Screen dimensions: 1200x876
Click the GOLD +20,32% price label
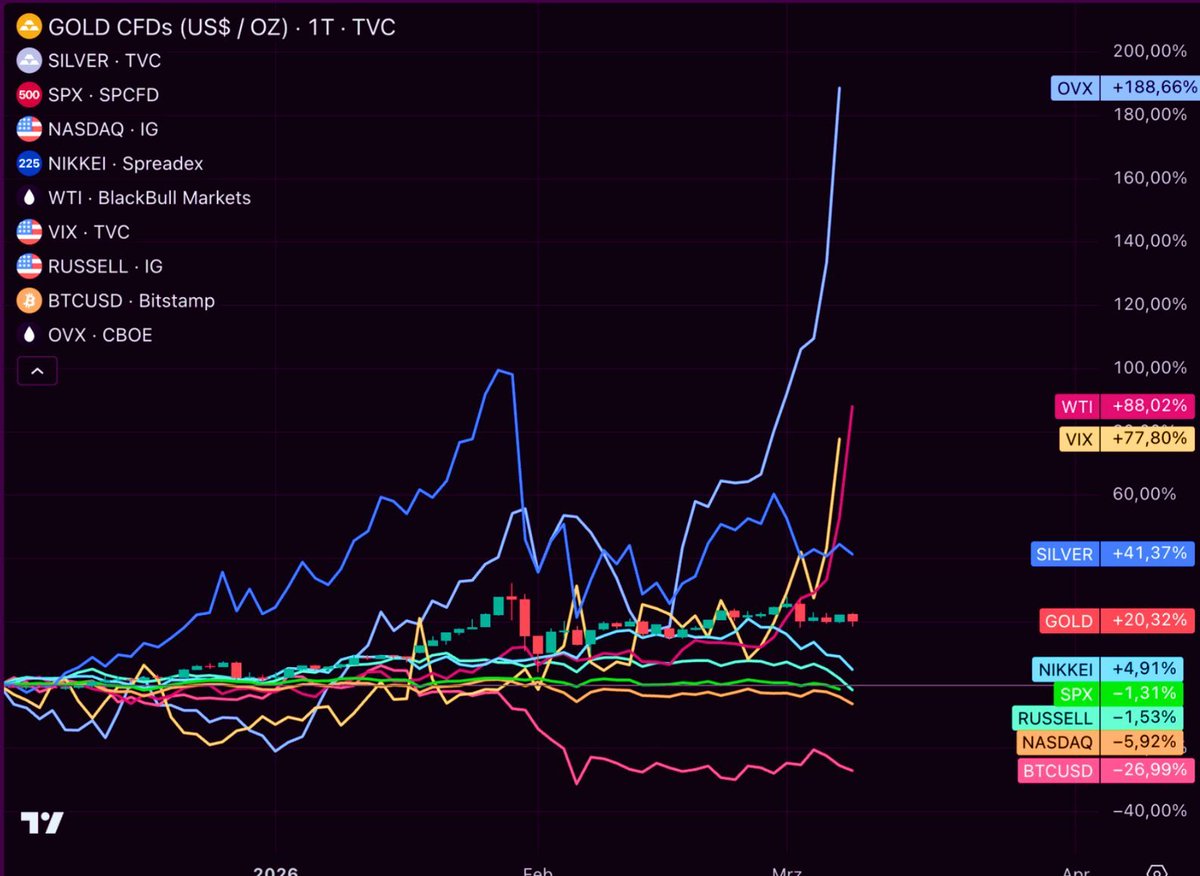coord(1117,621)
